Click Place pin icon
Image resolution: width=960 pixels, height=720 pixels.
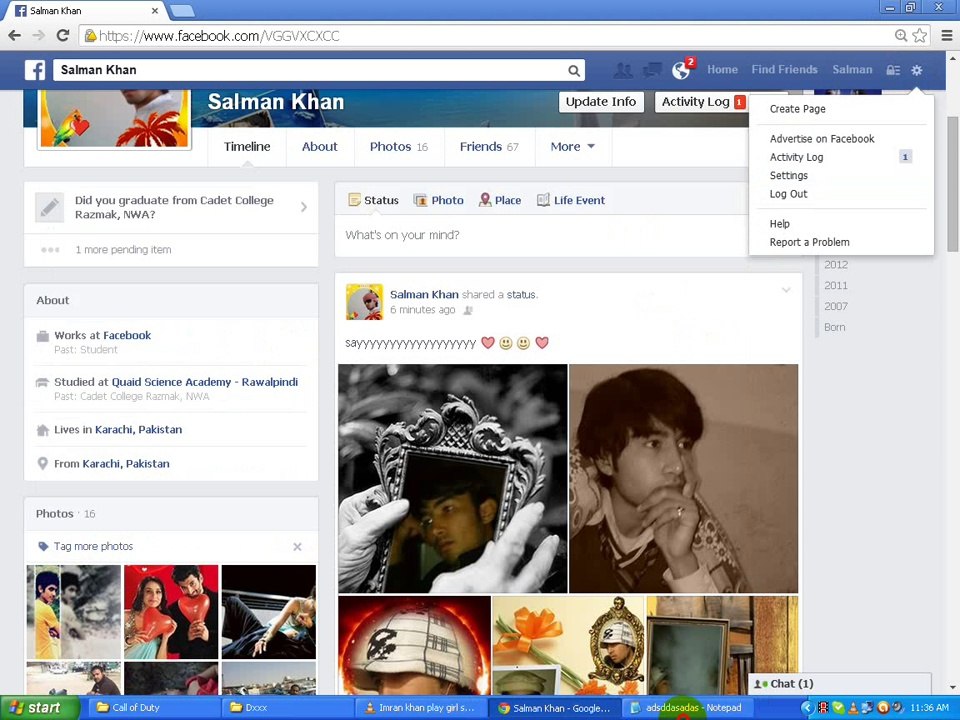[x=485, y=200]
